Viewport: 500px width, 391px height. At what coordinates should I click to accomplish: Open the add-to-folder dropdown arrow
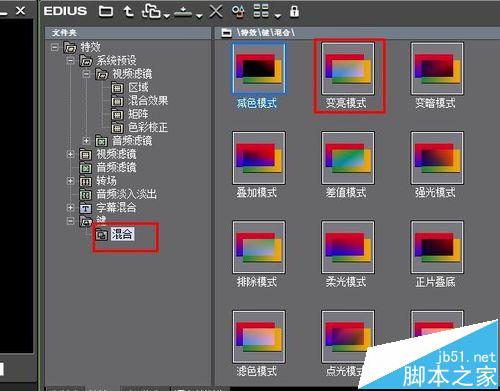coord(166,15)
